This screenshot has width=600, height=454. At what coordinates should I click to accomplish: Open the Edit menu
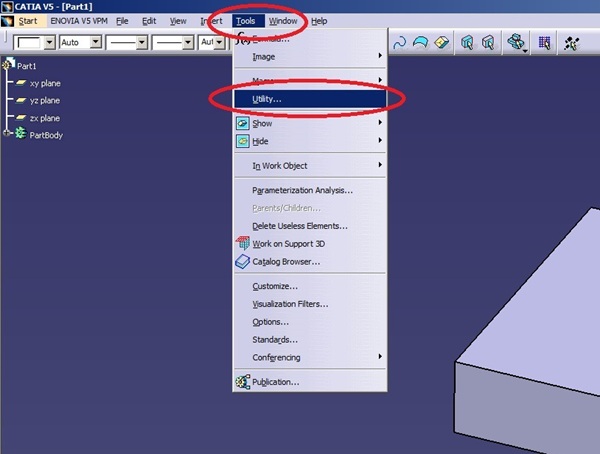pos(149,21)
